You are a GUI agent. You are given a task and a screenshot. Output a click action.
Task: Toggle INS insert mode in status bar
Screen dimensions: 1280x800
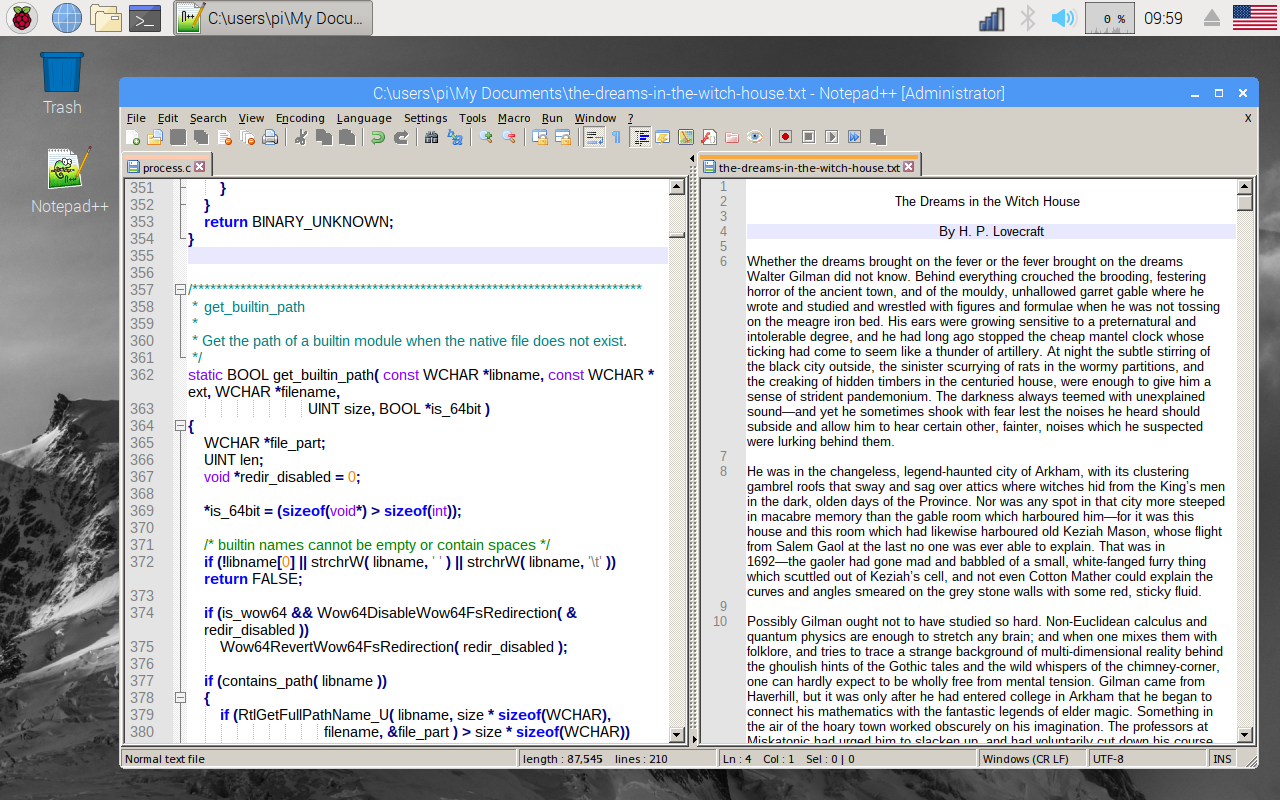point(1222,758)
